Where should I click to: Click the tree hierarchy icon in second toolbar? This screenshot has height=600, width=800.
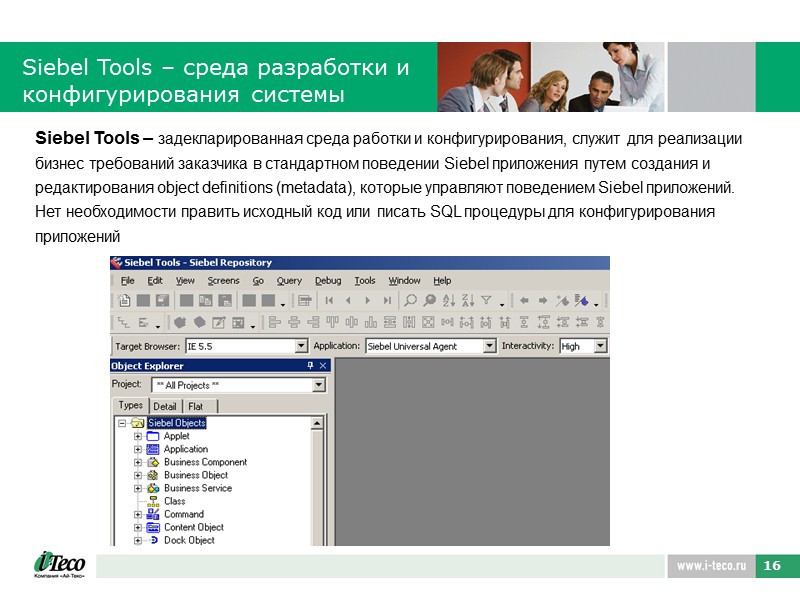coord(124,322)
